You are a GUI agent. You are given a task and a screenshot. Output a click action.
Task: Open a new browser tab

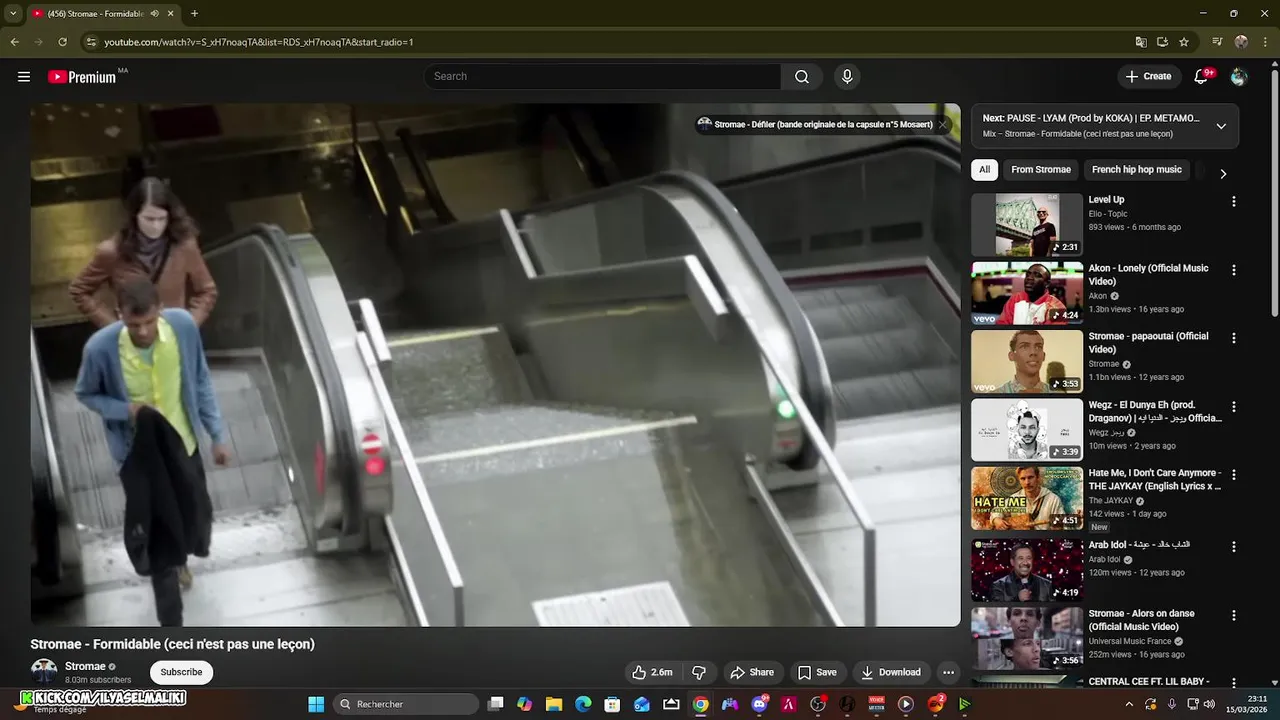[x=194, y=14]
